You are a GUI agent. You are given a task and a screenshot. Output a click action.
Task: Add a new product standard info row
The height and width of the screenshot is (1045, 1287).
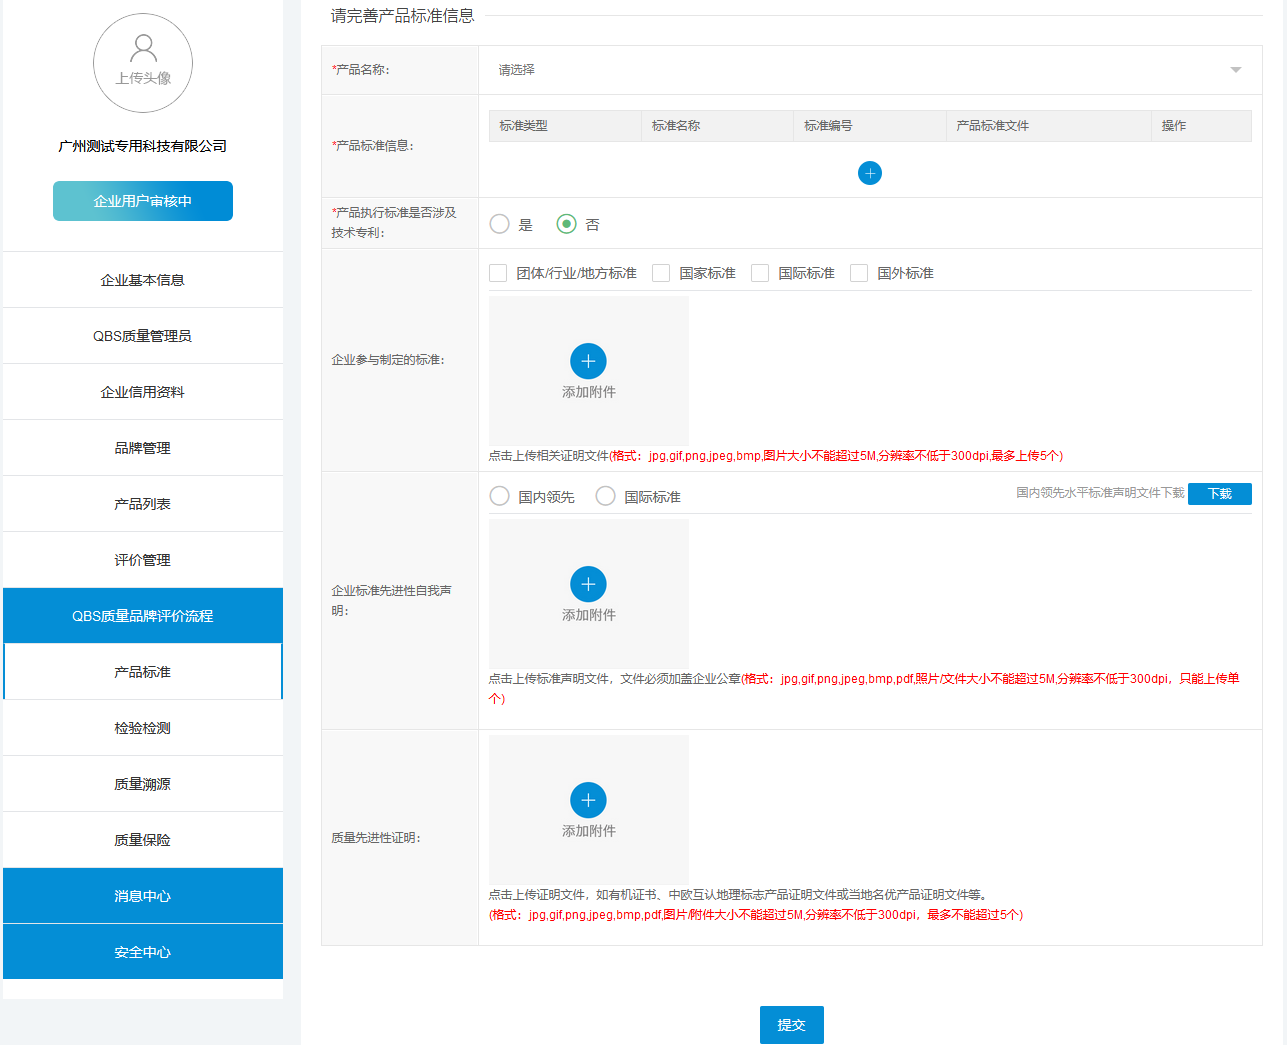[870, 173]
